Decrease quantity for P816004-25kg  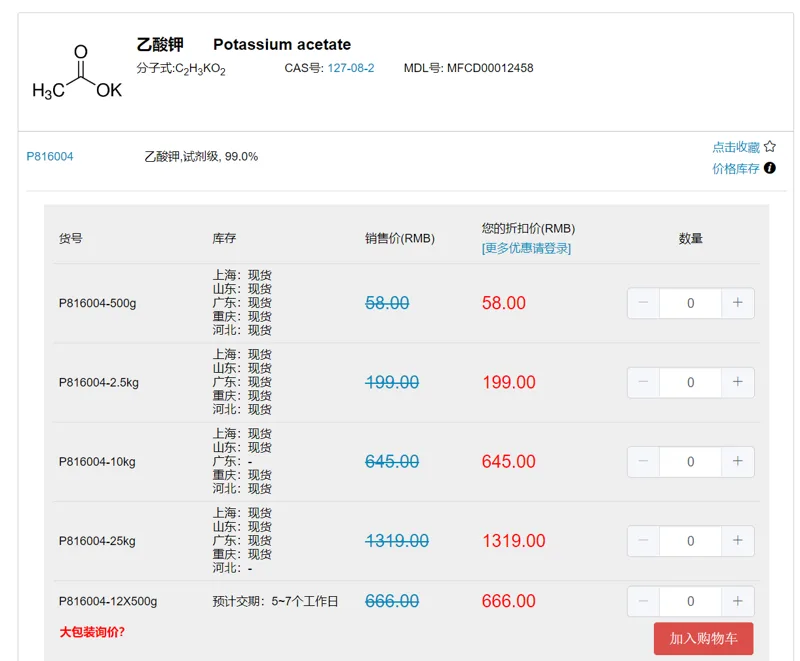tap(643, 541)
